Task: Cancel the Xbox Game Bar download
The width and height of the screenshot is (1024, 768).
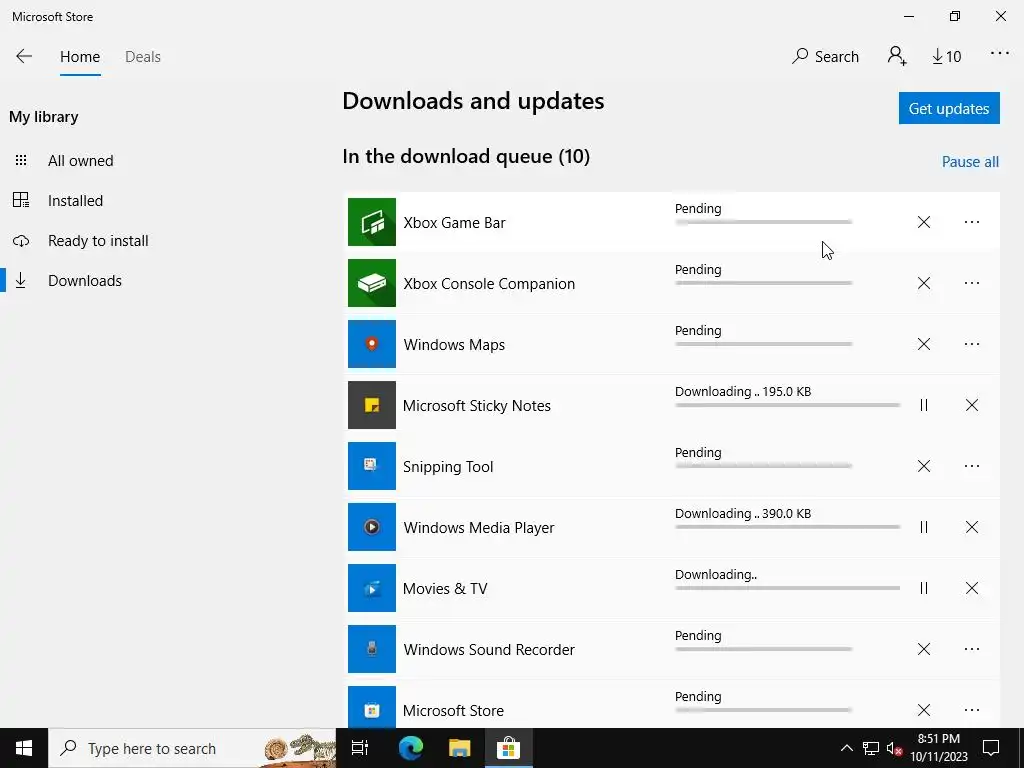Action: pyautogui.click(x=923, y=222)
